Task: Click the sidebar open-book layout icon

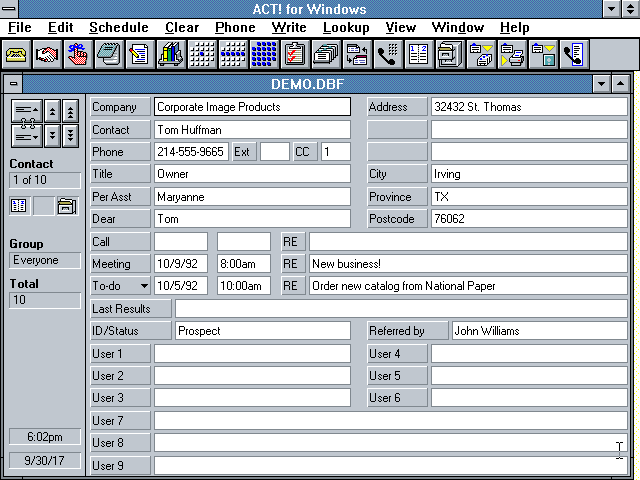Action: [x=19, y=206]
